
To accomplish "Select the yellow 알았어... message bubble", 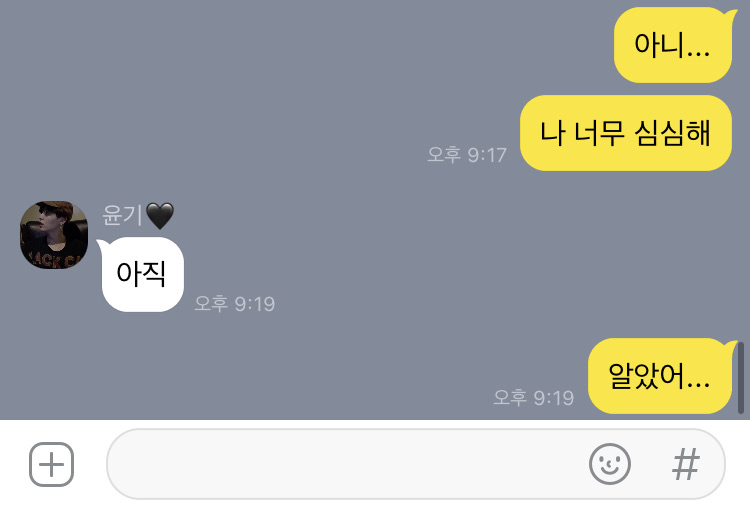I will [660, 376].
